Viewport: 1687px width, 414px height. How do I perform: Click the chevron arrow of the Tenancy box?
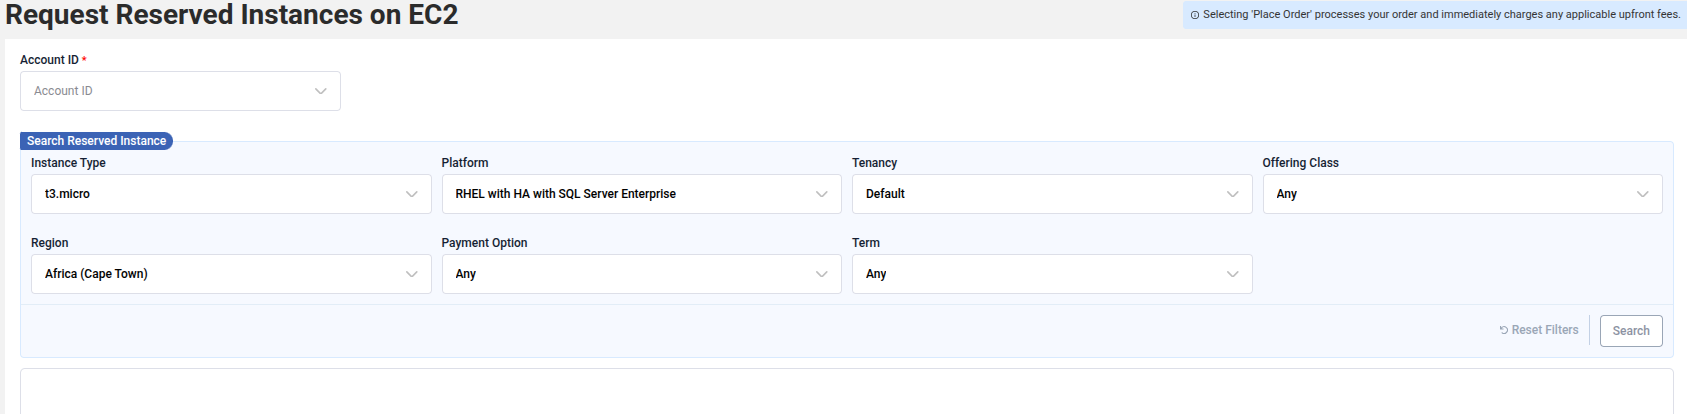(1232, 194)
